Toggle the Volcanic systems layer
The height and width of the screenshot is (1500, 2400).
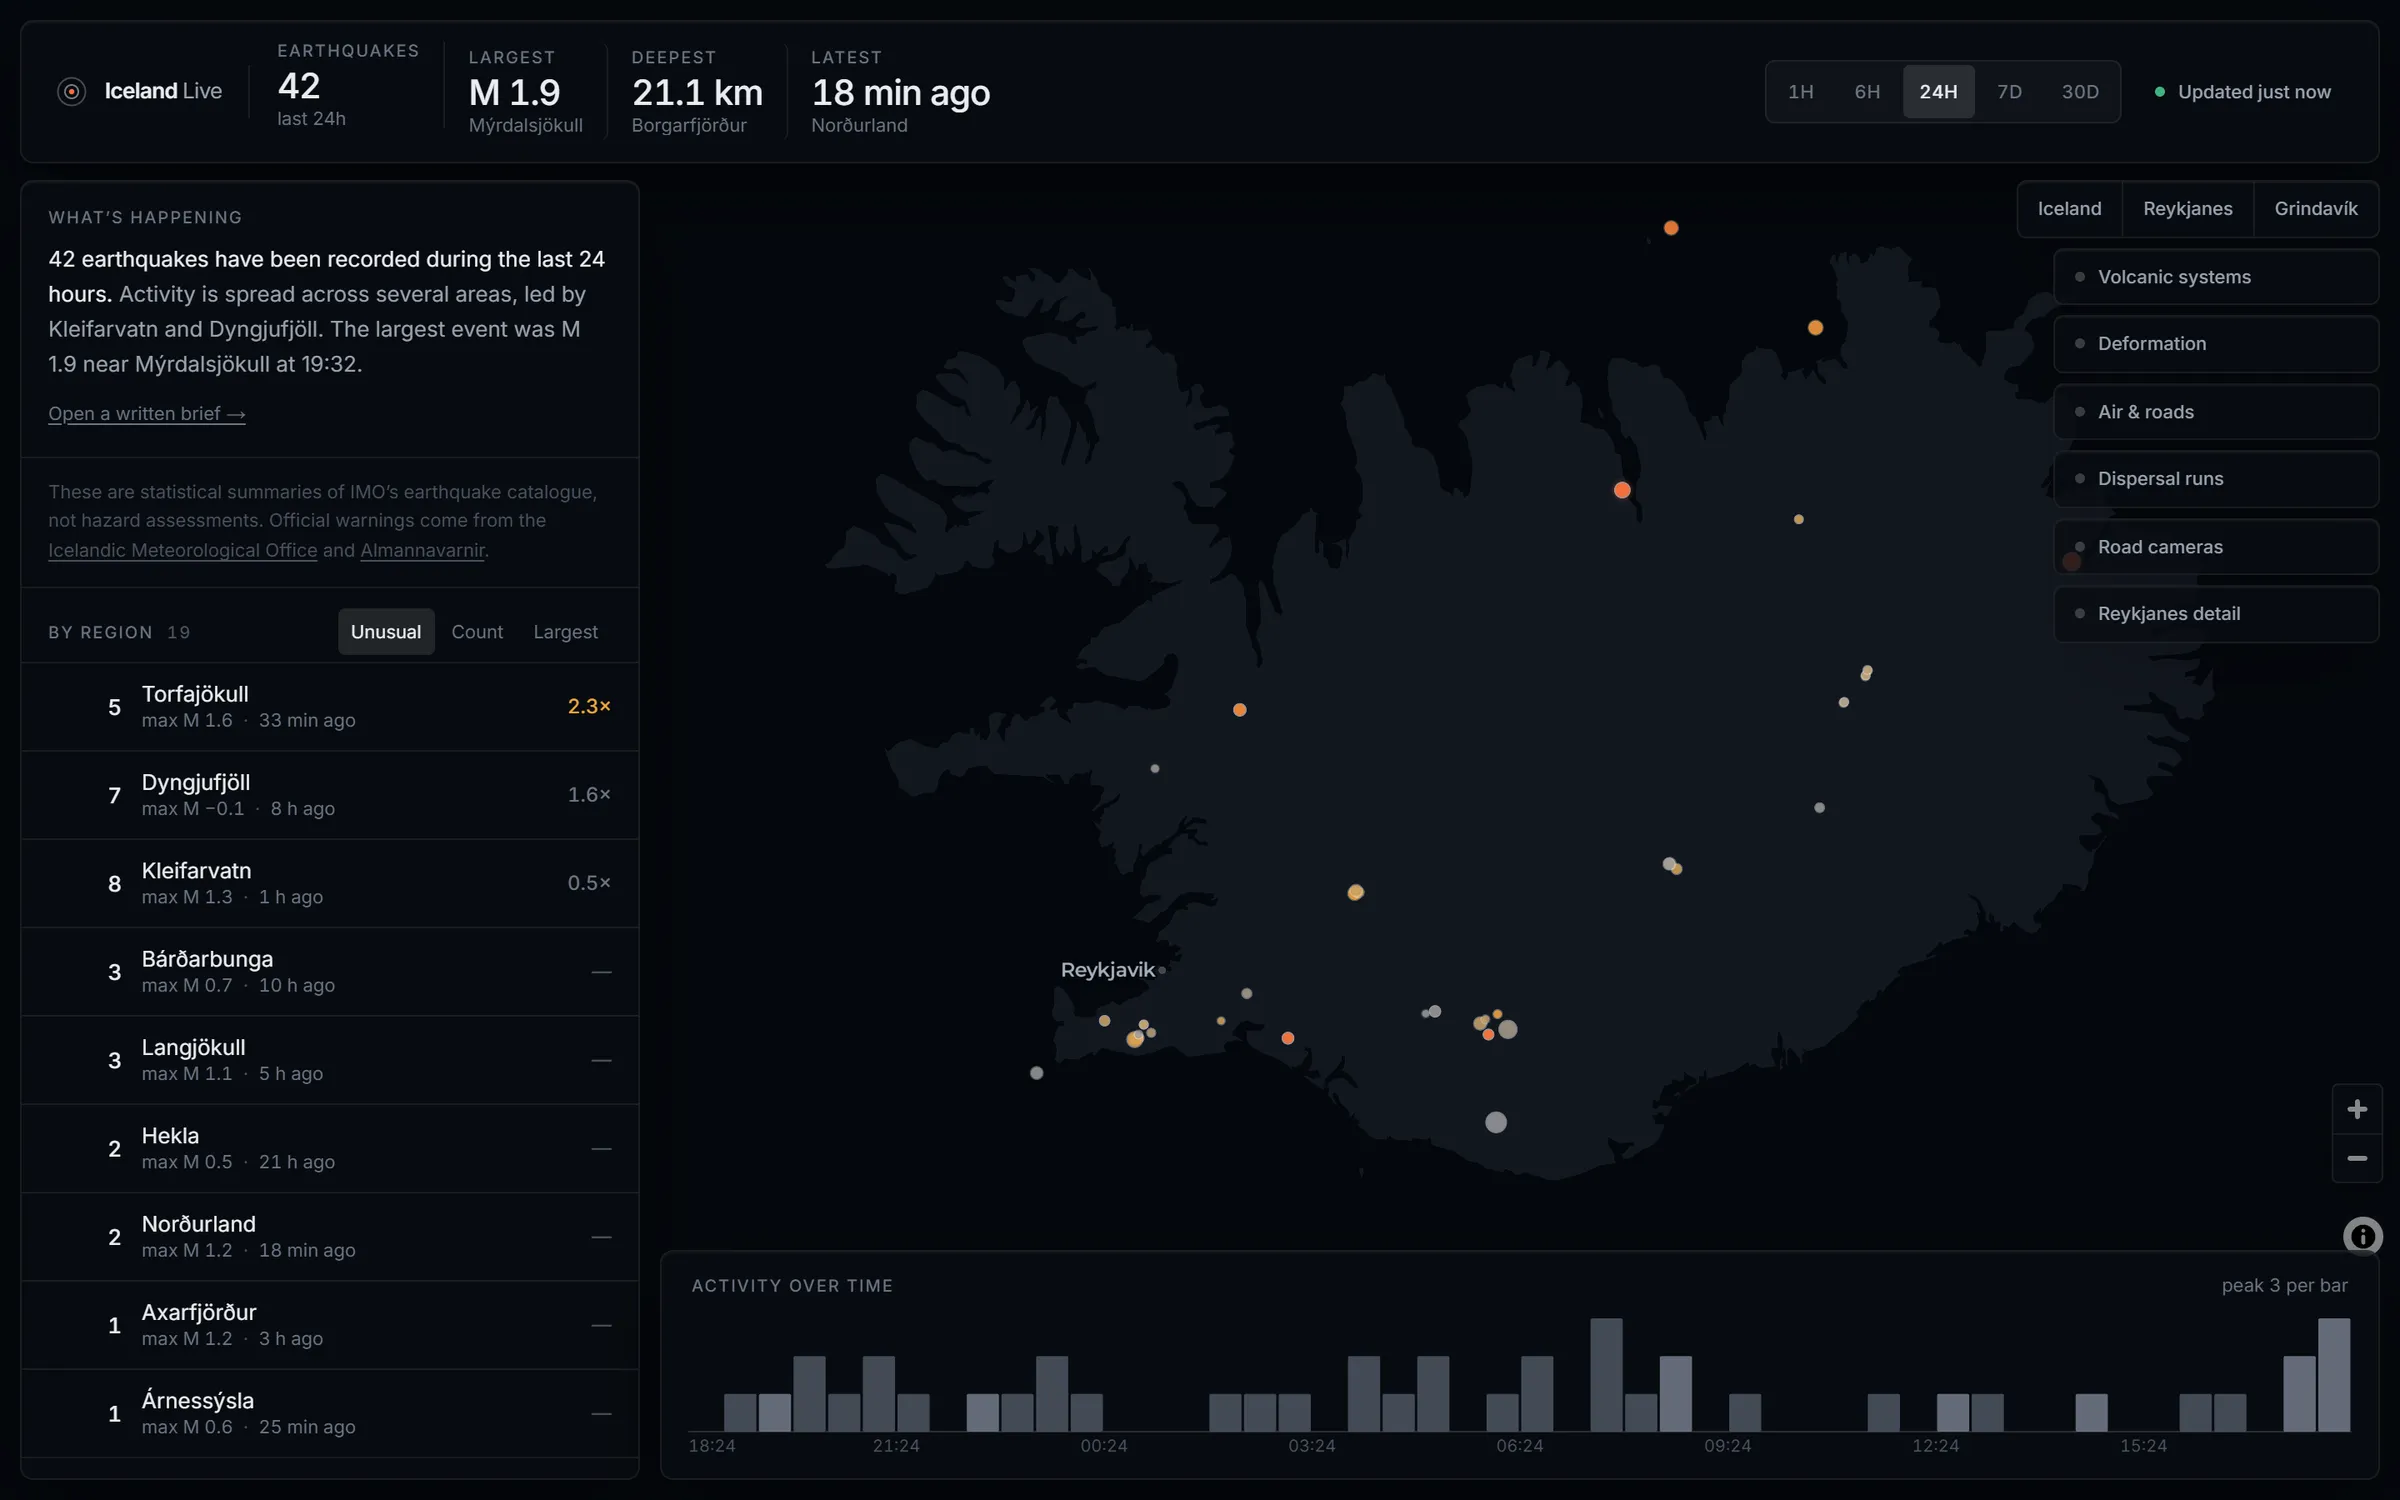point(2215,277)
